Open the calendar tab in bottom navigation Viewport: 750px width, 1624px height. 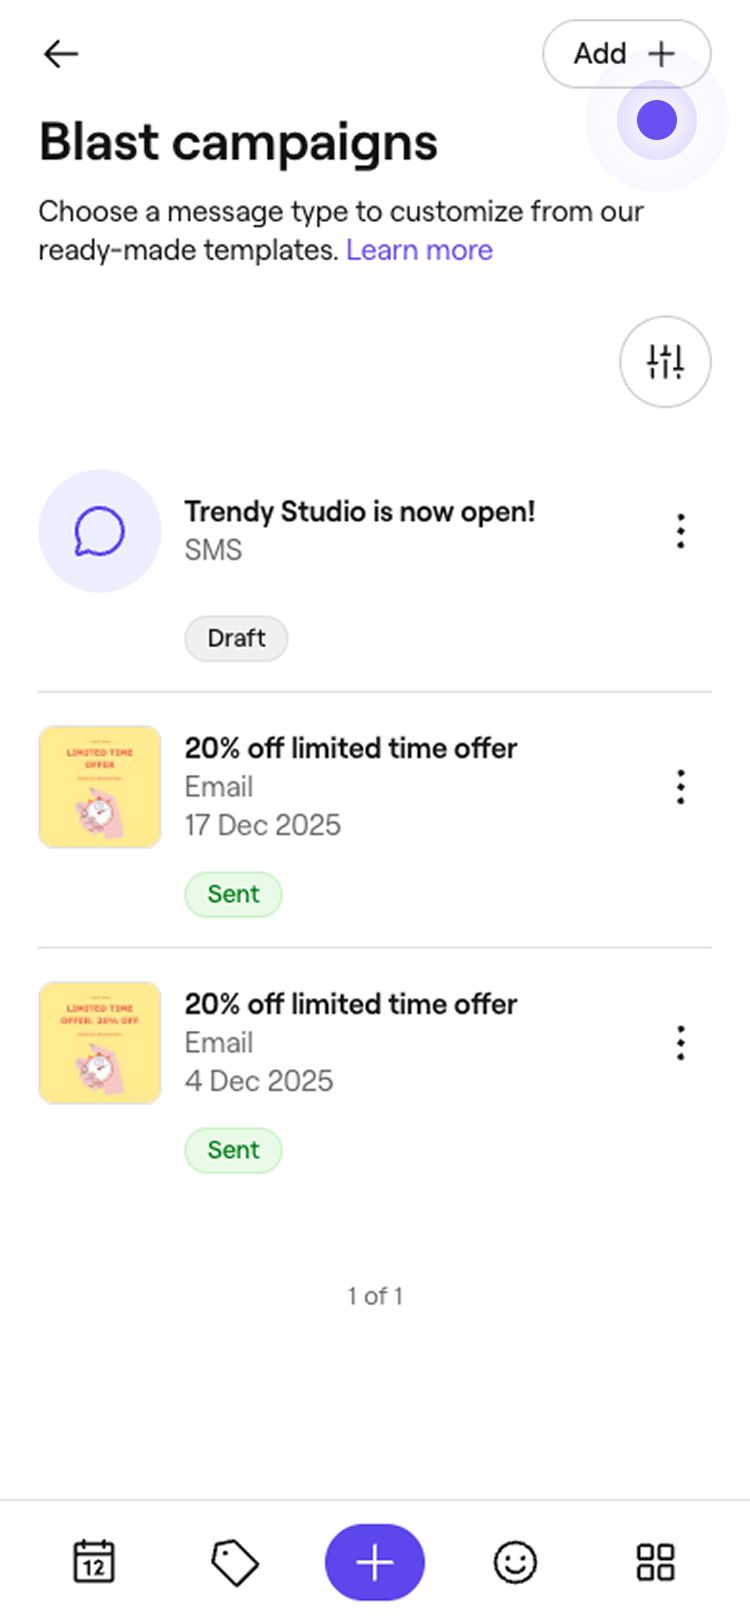(x=94, y=1562)
